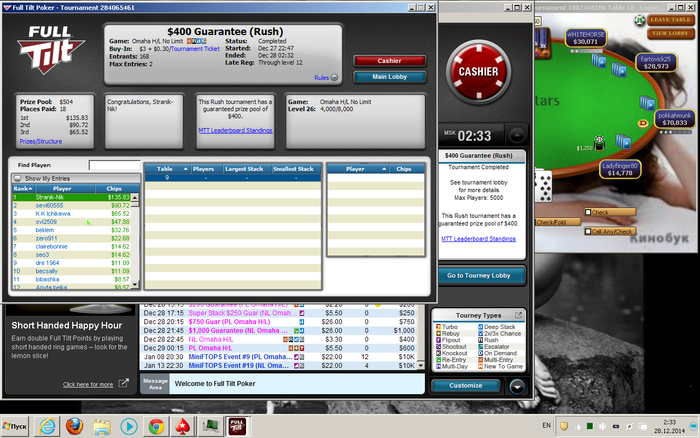The height and width of the screenshot is (438, 700).
Task: Click the dealer button on PokerStars table
Action: 642,123
